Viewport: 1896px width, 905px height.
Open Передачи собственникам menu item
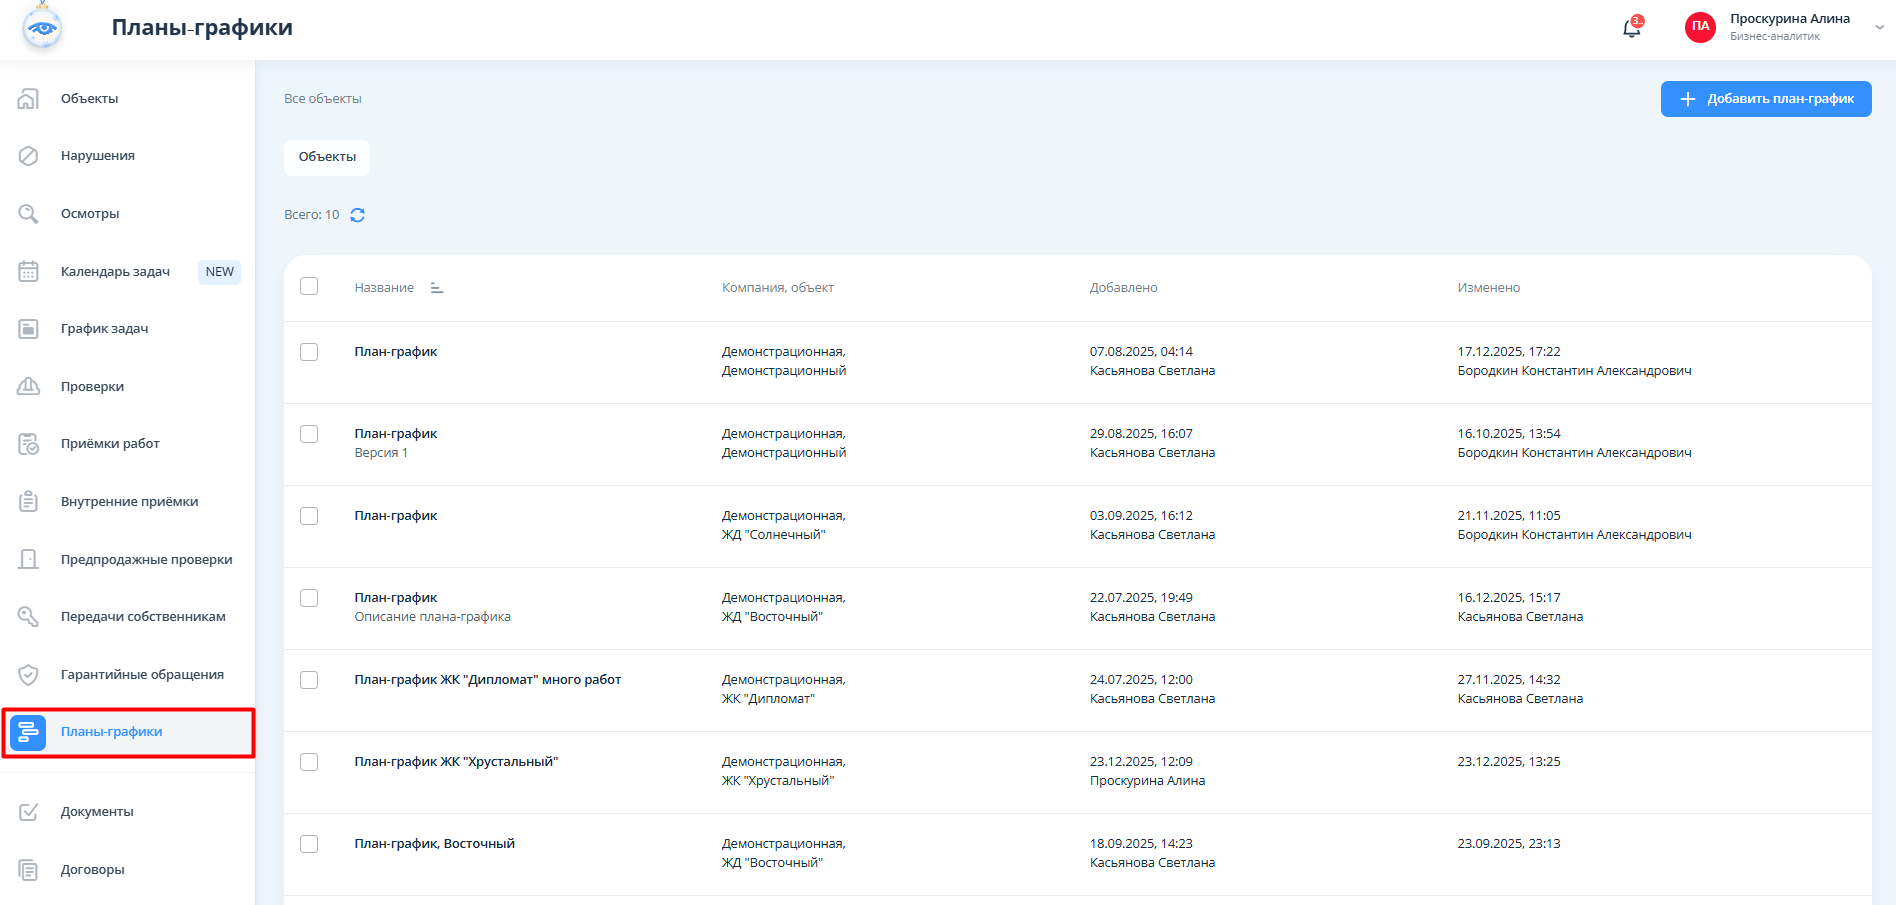pyautogui.click(x=143, y=617)
